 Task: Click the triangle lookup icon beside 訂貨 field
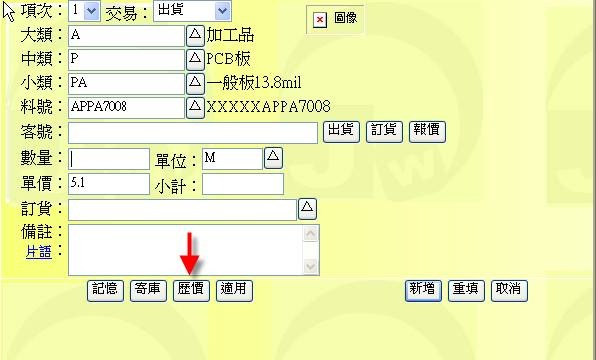pos(307,209)
